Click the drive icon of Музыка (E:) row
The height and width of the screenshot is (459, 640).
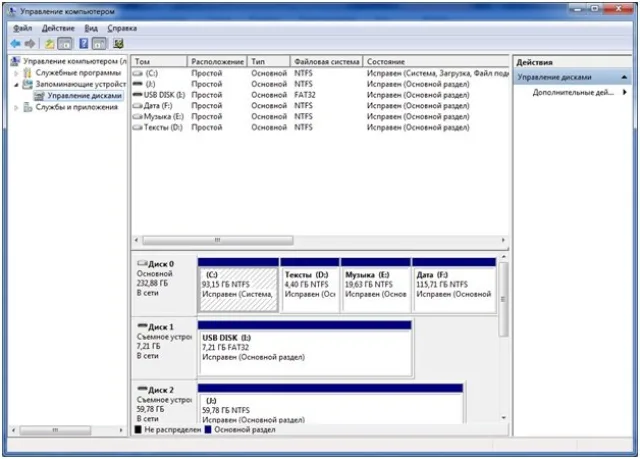(138, 116)
